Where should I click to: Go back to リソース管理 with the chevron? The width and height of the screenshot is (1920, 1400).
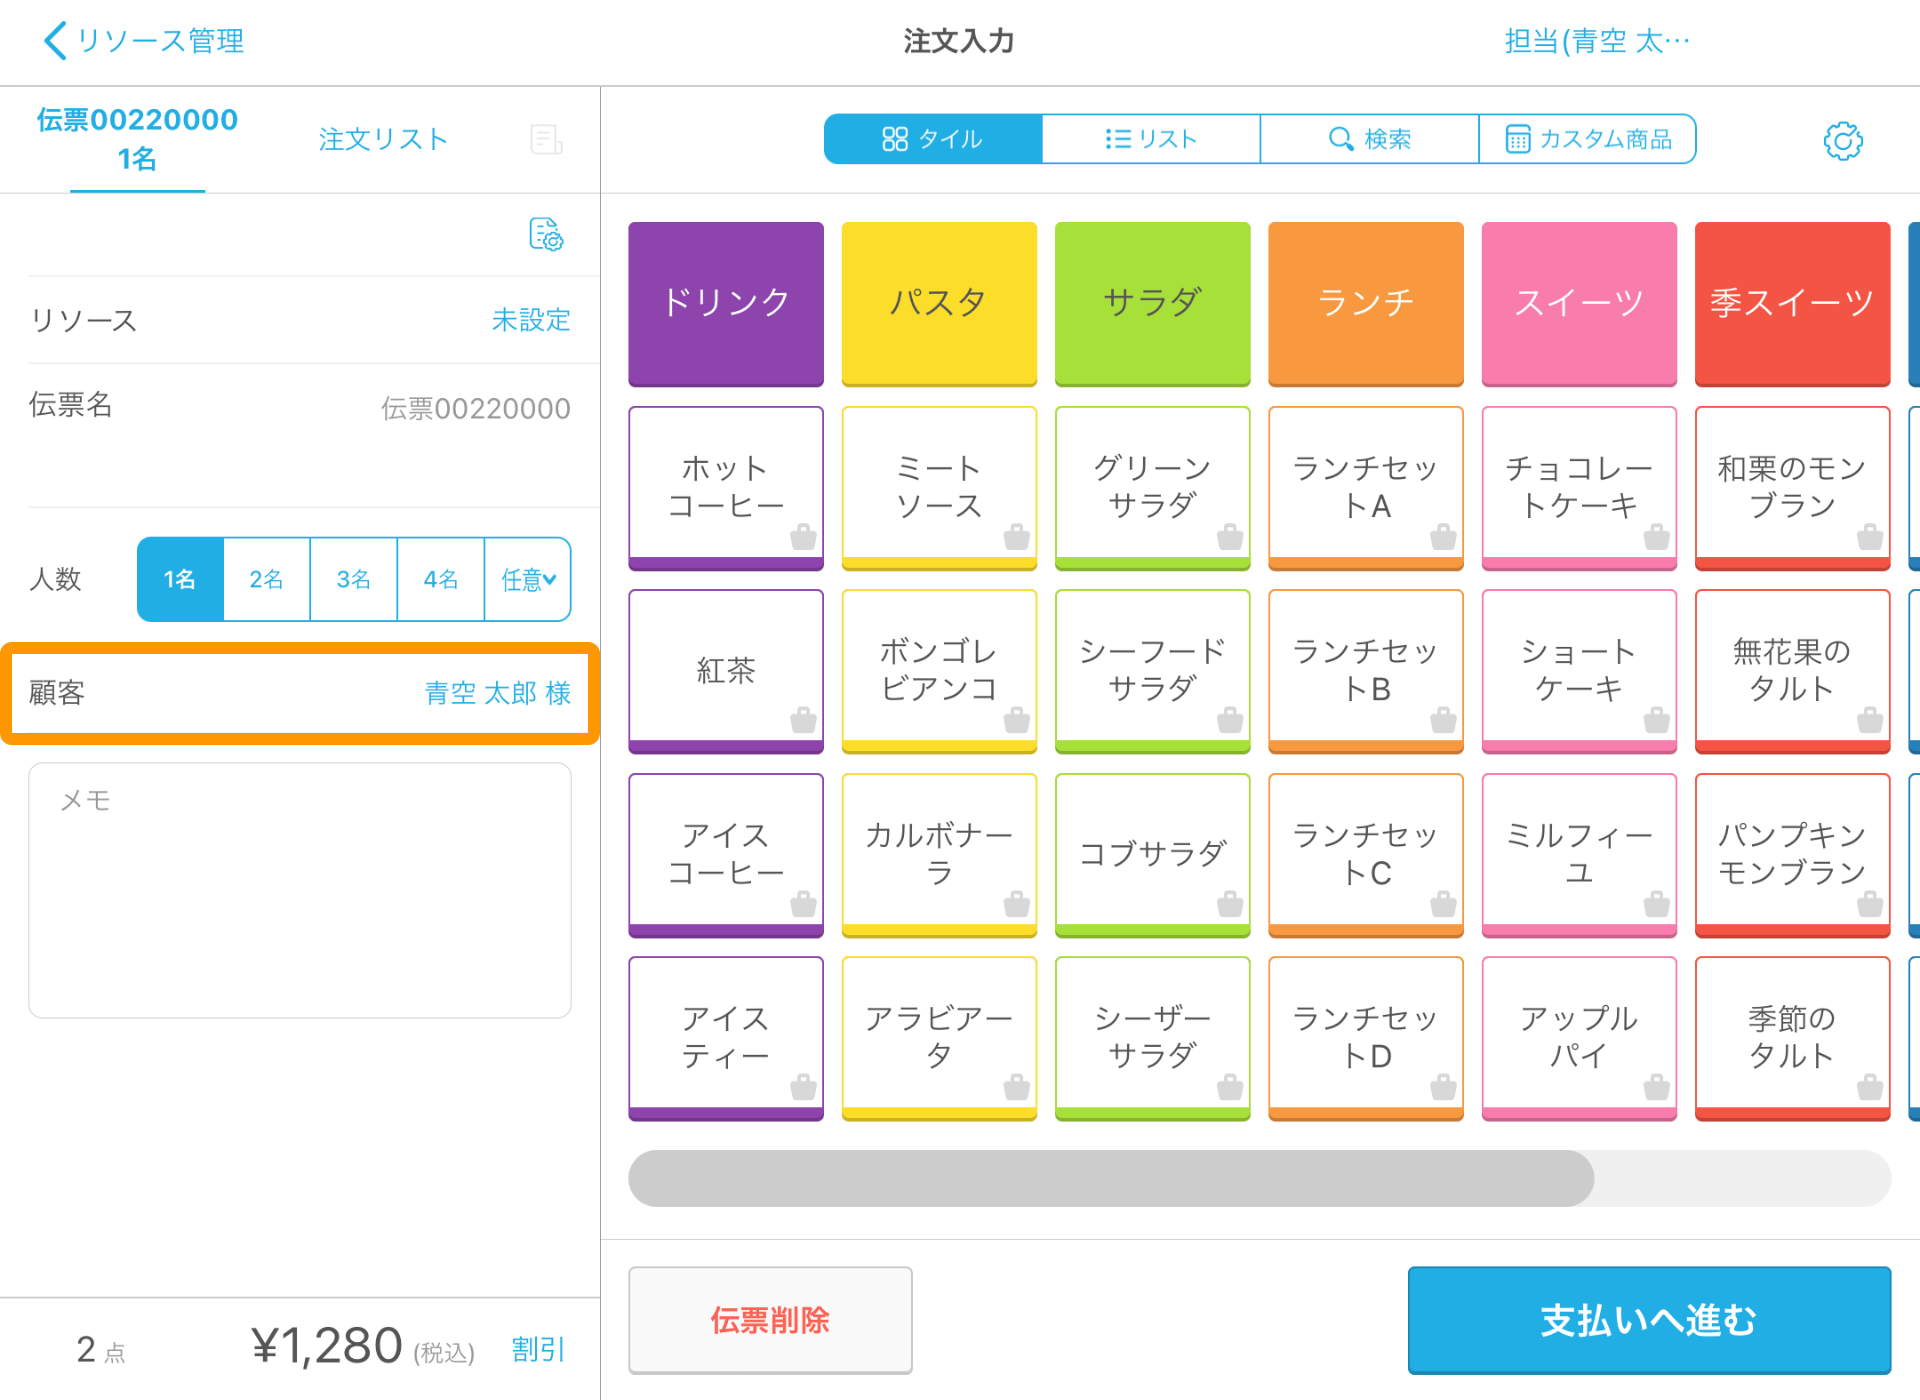coord(56,41)
